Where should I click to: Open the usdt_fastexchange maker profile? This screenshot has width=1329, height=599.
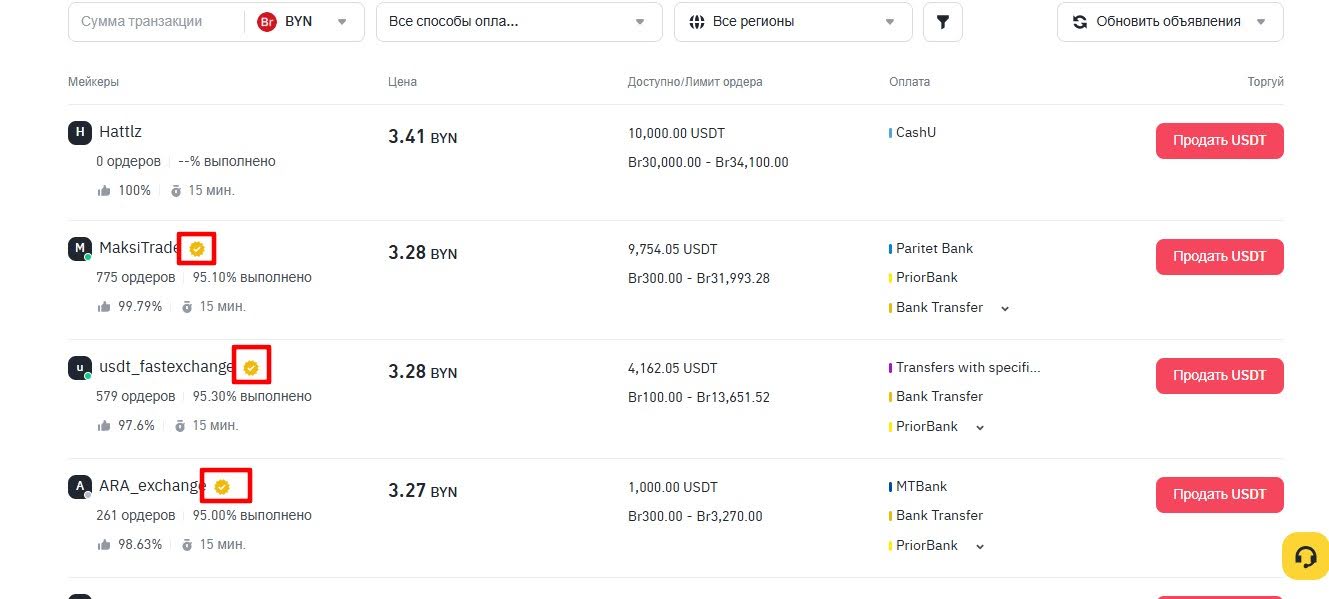click(x=165, y=367)
